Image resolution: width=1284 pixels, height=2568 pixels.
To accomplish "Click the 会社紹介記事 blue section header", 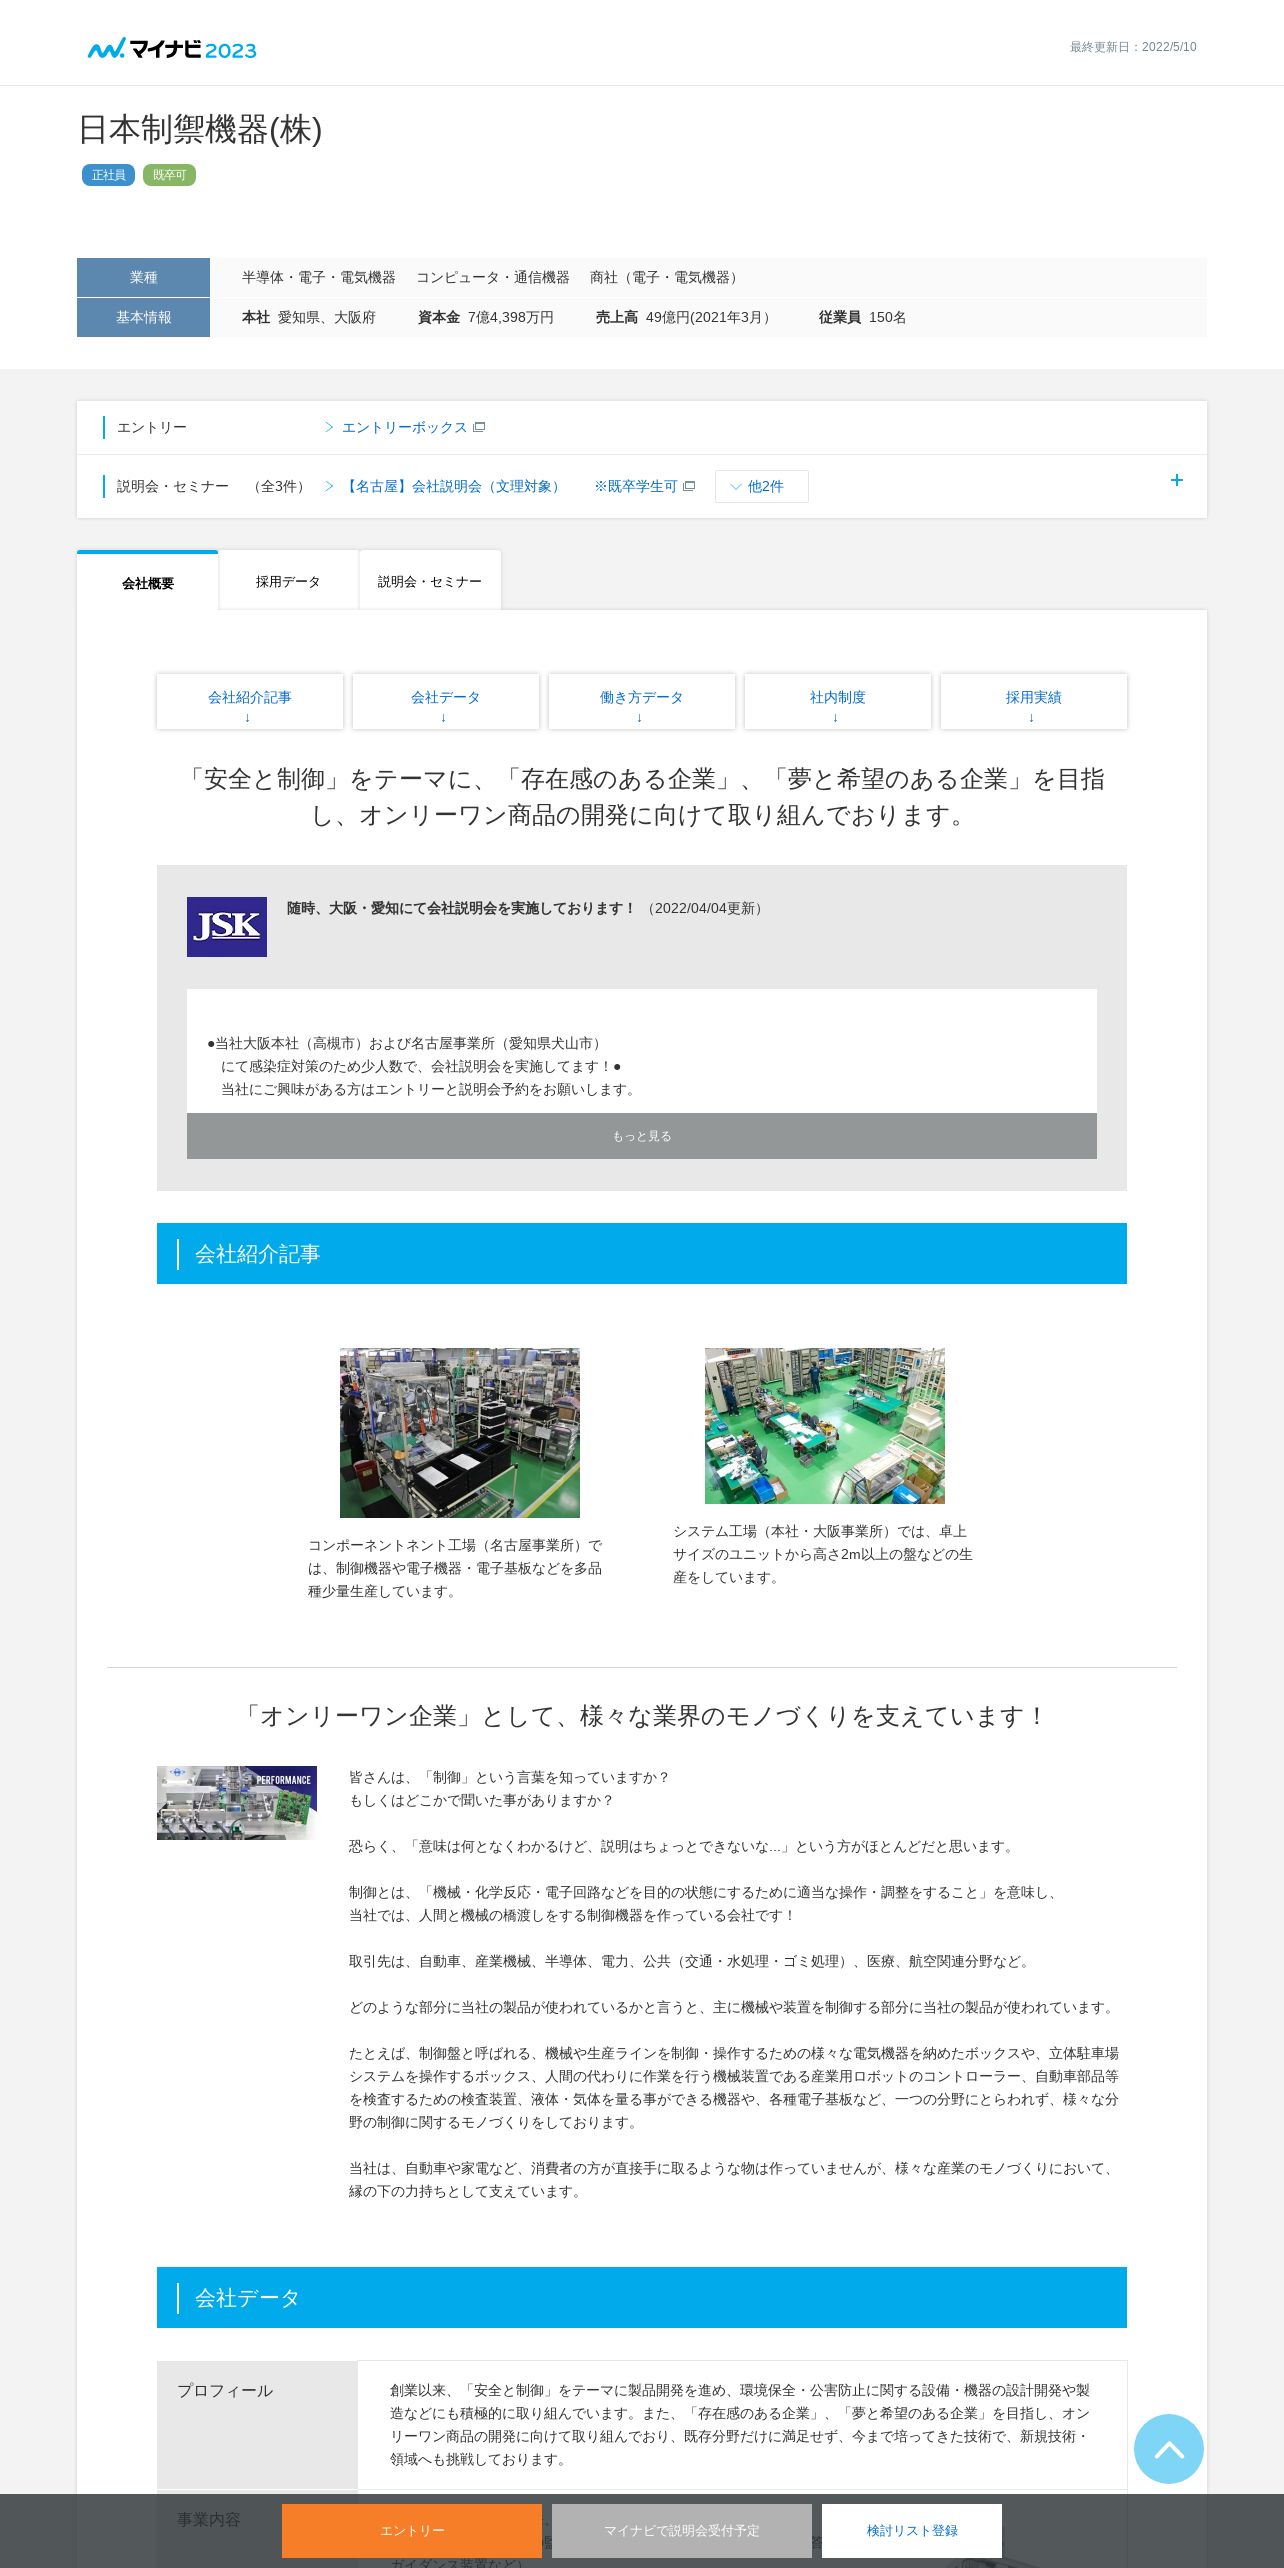I will [642, 1253].
